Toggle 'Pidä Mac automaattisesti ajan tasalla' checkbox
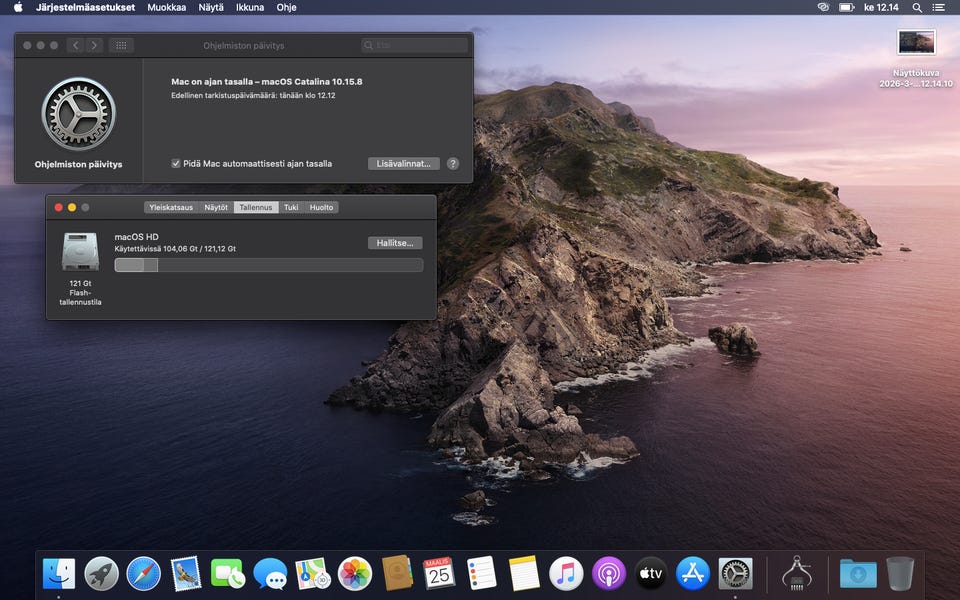 click(x=176, y=163)
